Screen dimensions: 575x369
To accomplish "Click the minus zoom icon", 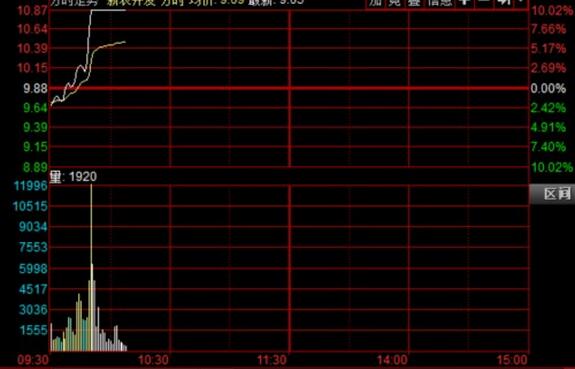I will click(x=484, y=3).
